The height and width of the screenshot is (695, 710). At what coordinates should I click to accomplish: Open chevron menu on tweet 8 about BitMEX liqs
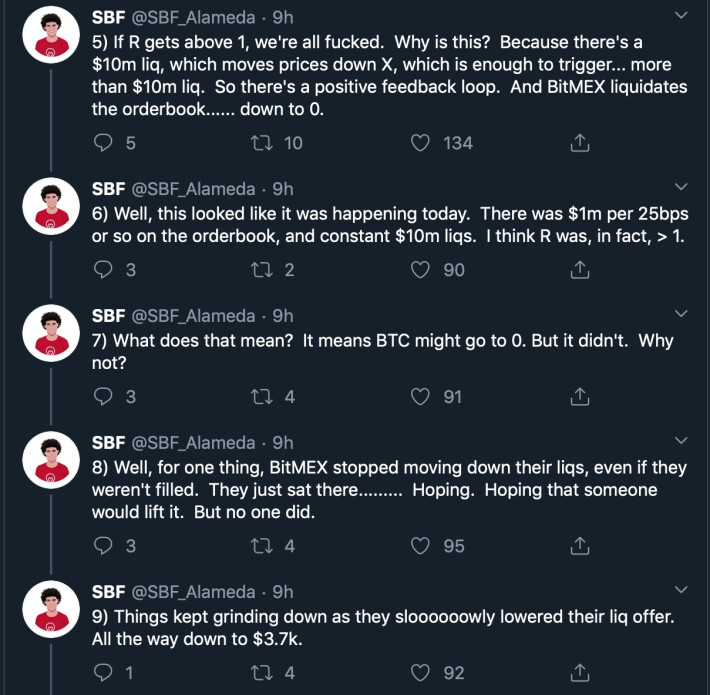tap(681, 440)
